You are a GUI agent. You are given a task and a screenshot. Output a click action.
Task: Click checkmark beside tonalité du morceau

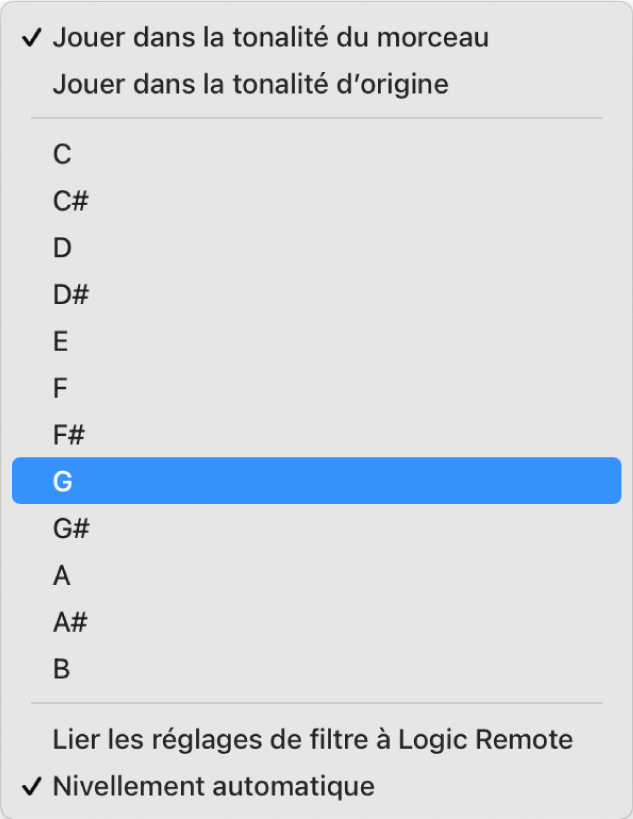tap(32, 38)
